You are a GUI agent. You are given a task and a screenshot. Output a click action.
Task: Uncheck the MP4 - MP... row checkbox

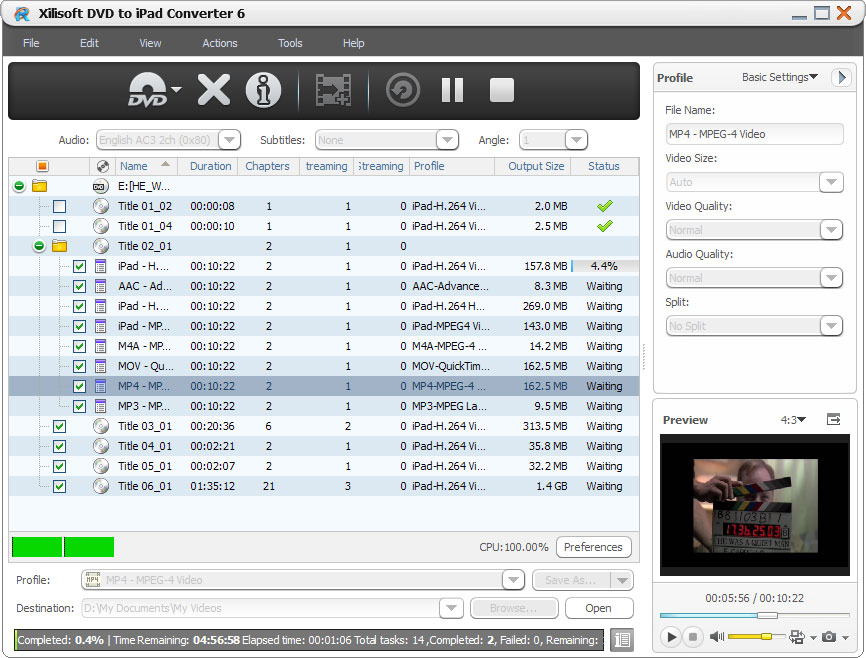(x=80, y=386)
